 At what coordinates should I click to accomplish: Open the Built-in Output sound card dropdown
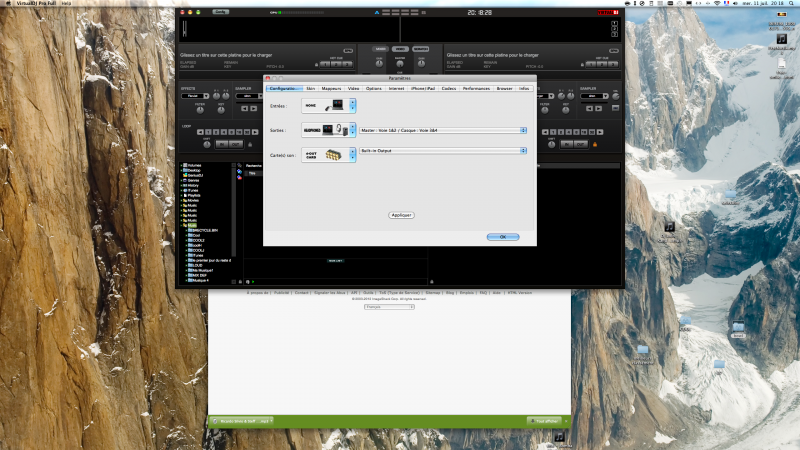click(x=442, y=151)
